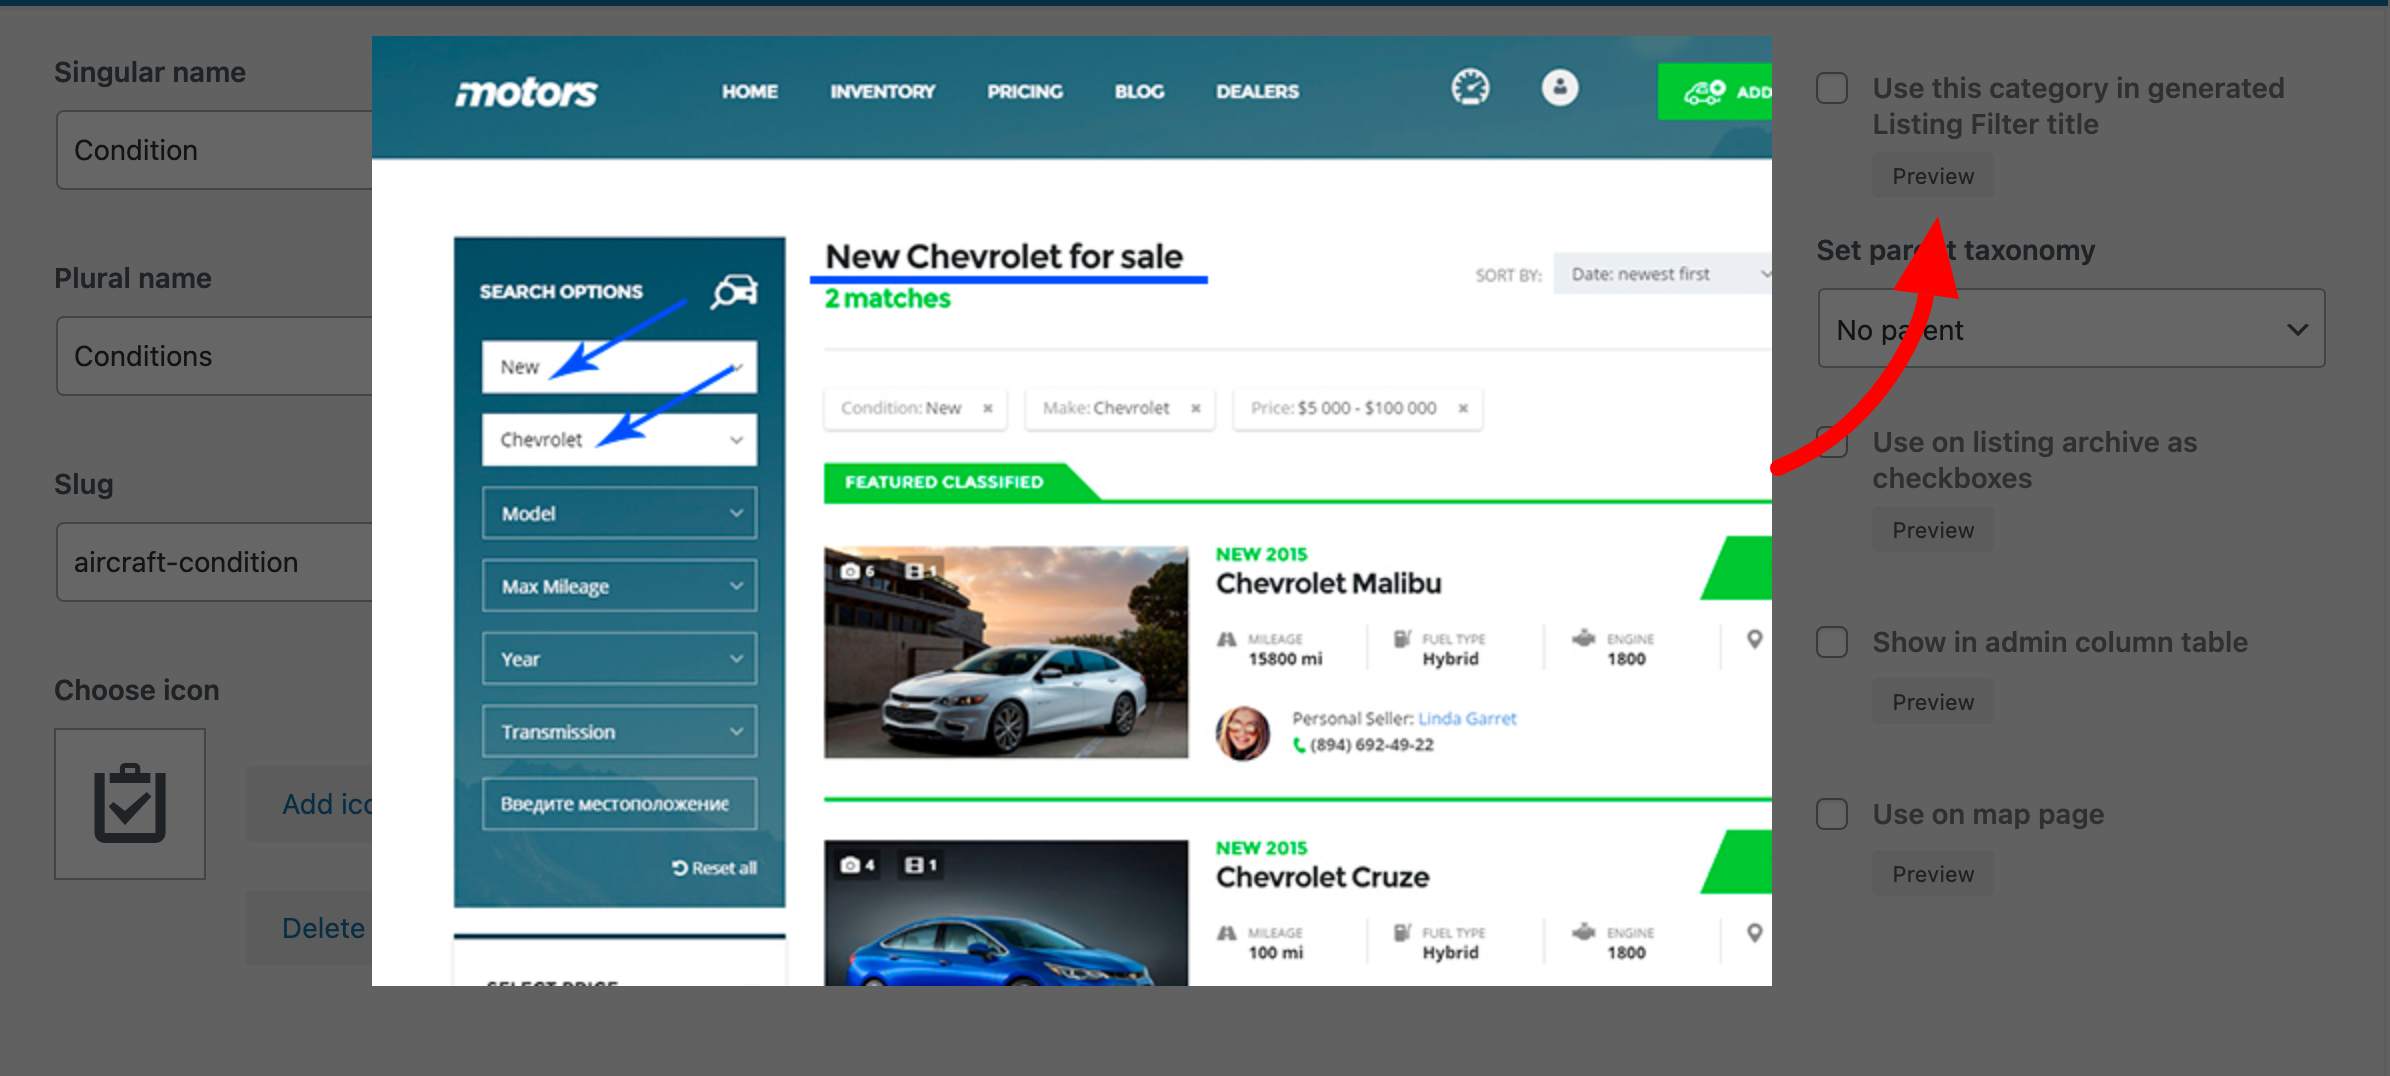Remove the Condition: New filter tag
Image resolution: width=2390 pixels, height=1076 pixels.
988,408
